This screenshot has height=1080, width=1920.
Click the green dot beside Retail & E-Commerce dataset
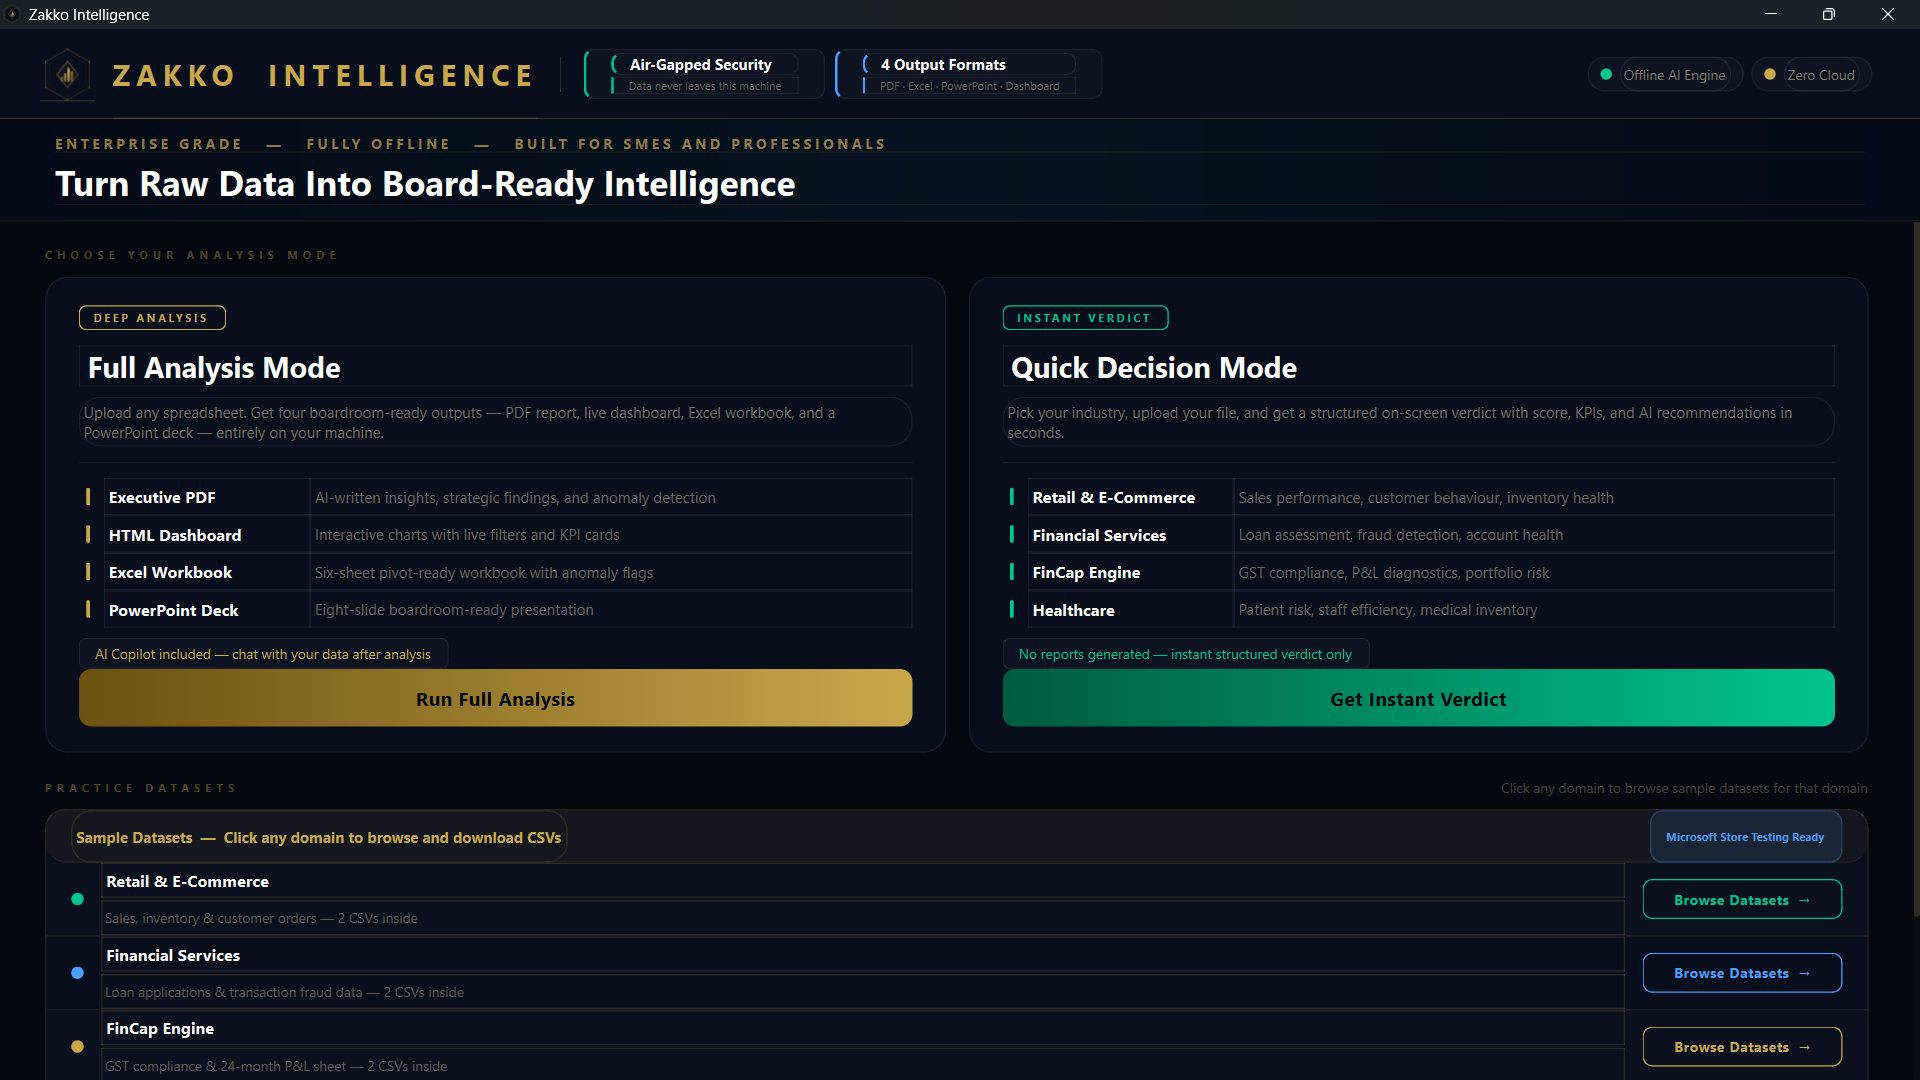click(77, 899)
